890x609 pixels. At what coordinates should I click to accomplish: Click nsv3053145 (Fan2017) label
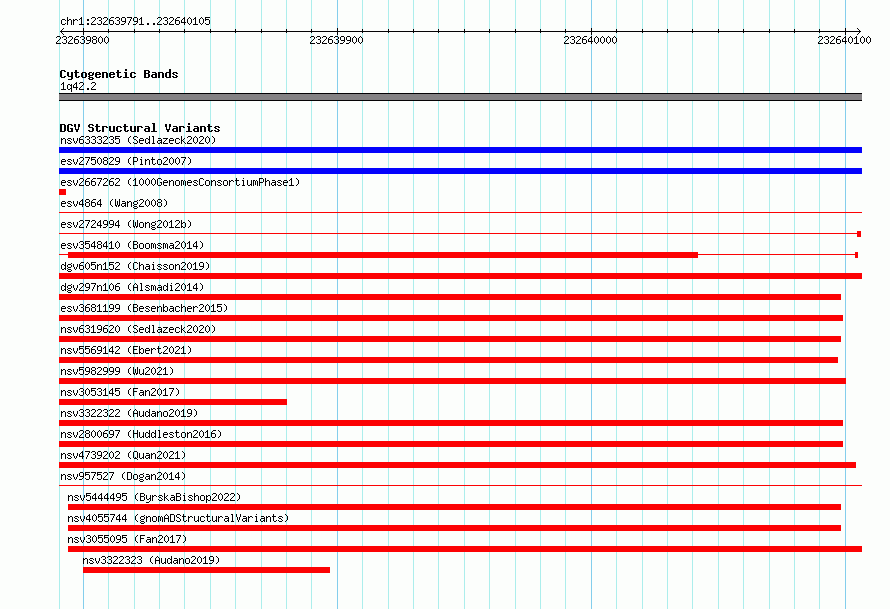tap(120, 392)
